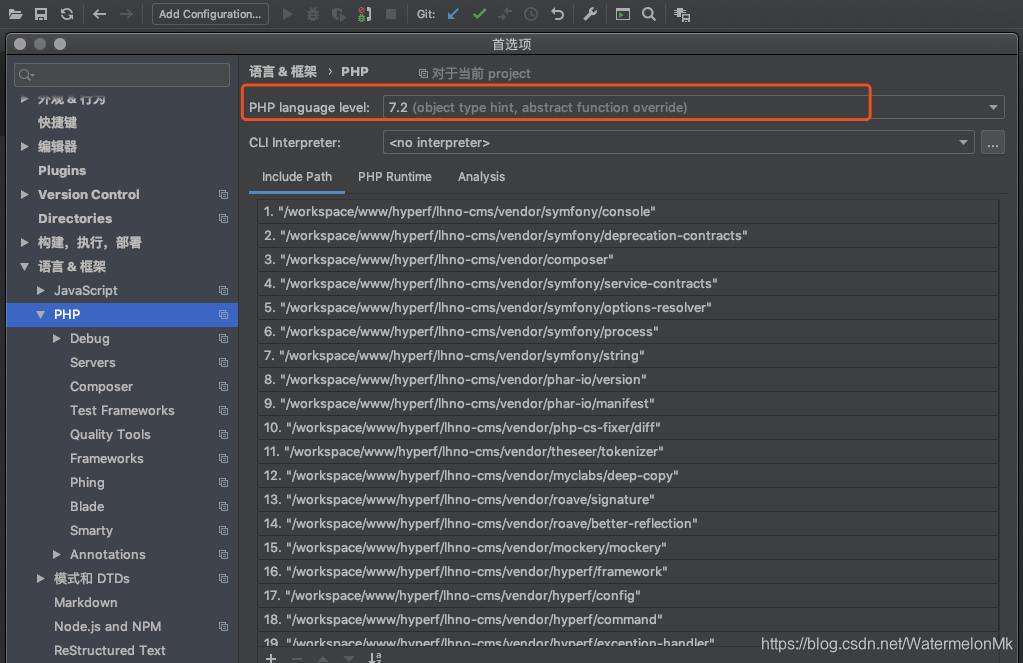Navigate forward with the right arrow

[x=126, y=14]
